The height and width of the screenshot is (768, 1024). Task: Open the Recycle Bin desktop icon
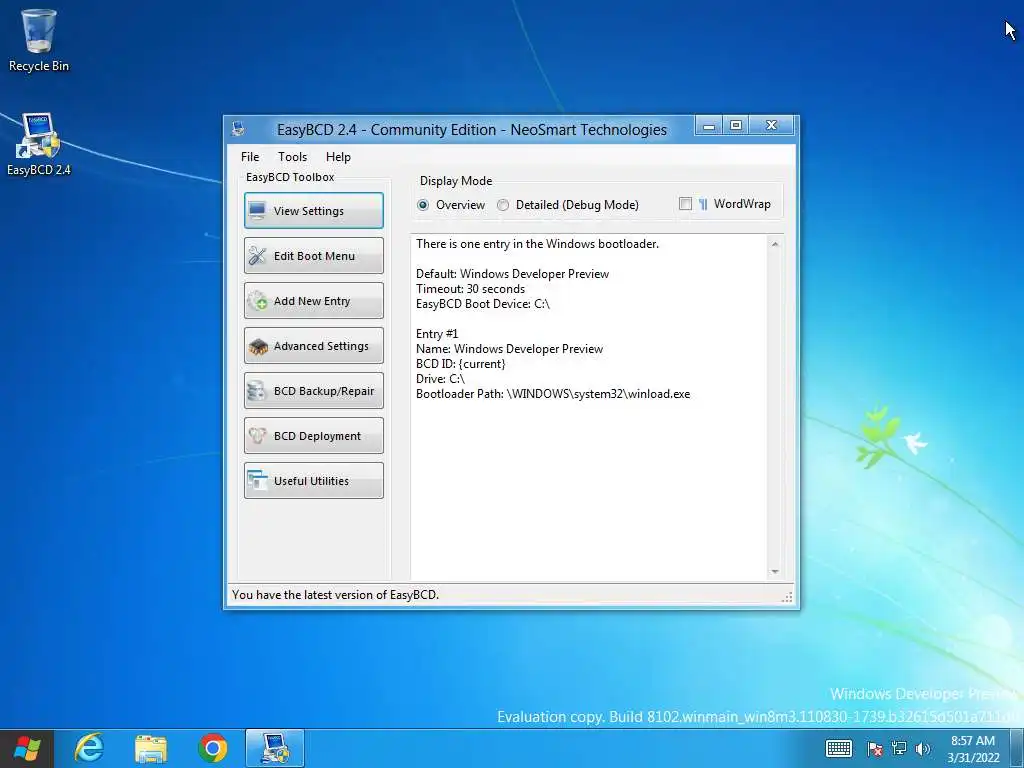[39, 40]
